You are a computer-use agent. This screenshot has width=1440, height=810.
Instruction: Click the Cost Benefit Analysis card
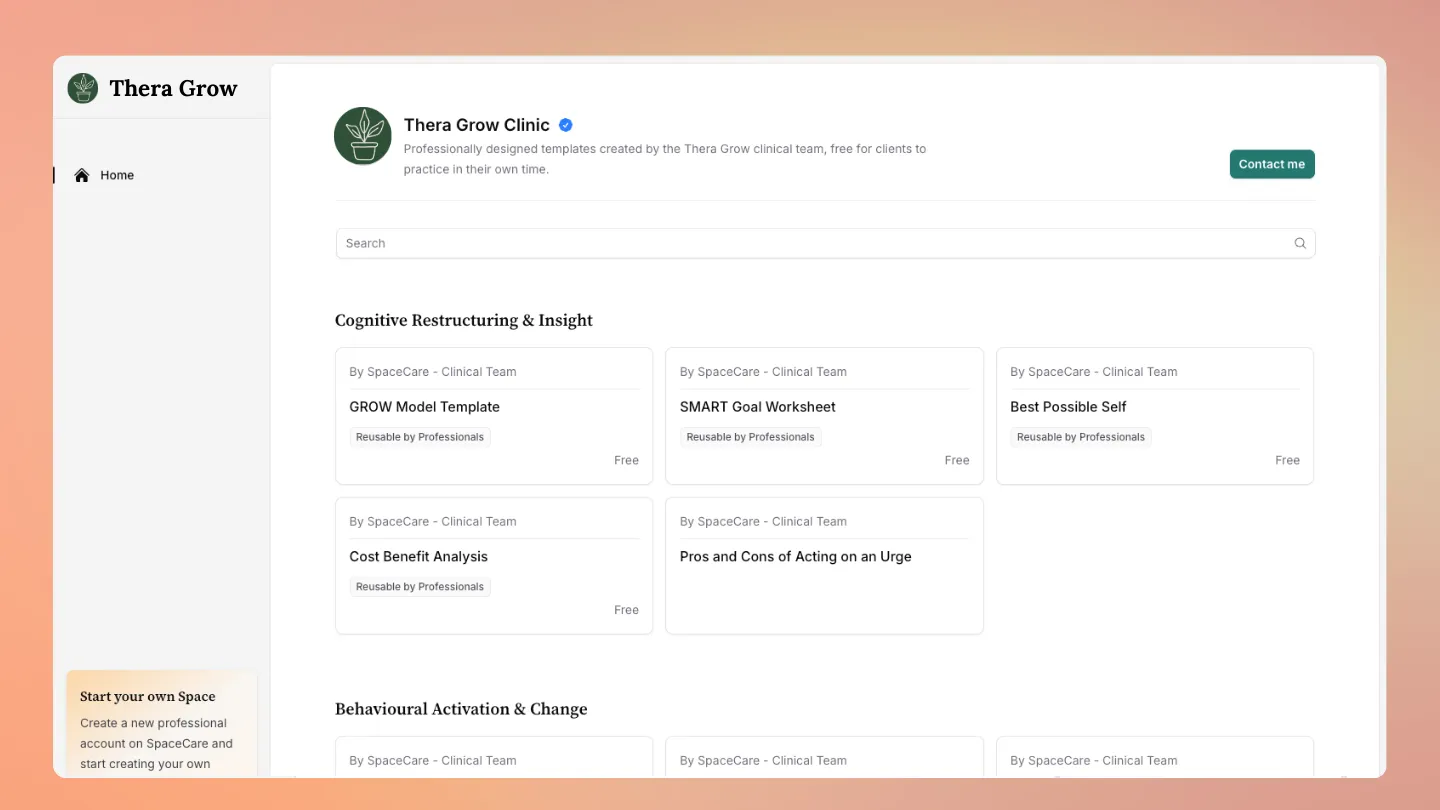493,565
